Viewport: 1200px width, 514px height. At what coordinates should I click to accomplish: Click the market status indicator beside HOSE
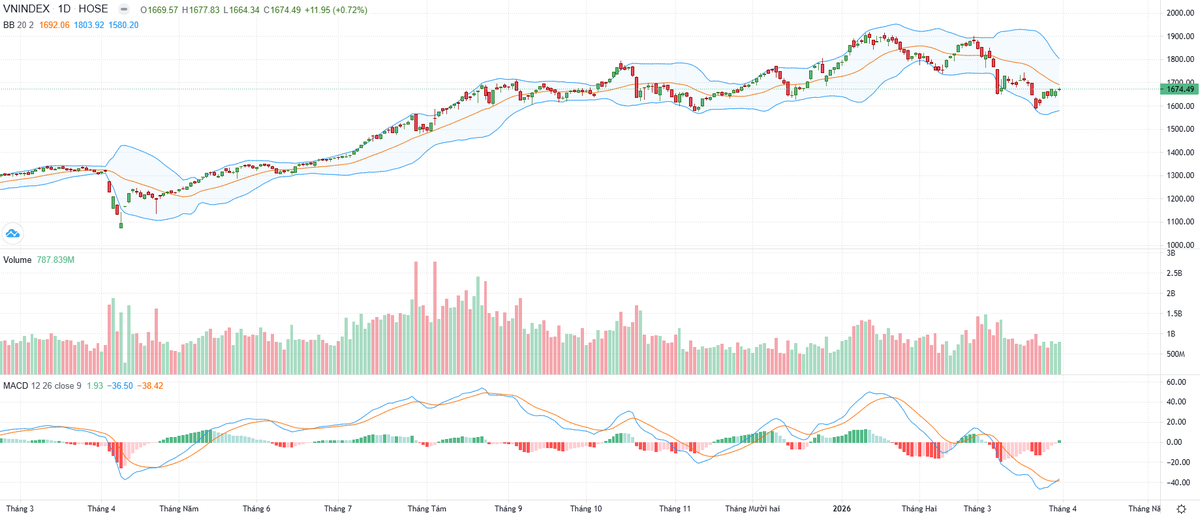(x=123, y=10)
